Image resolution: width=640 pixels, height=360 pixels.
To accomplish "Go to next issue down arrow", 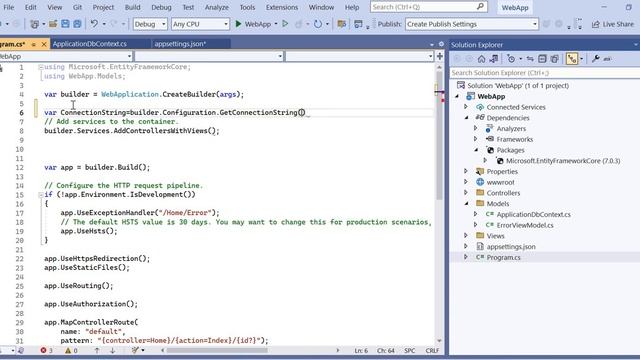I will (x=112, y=350).
